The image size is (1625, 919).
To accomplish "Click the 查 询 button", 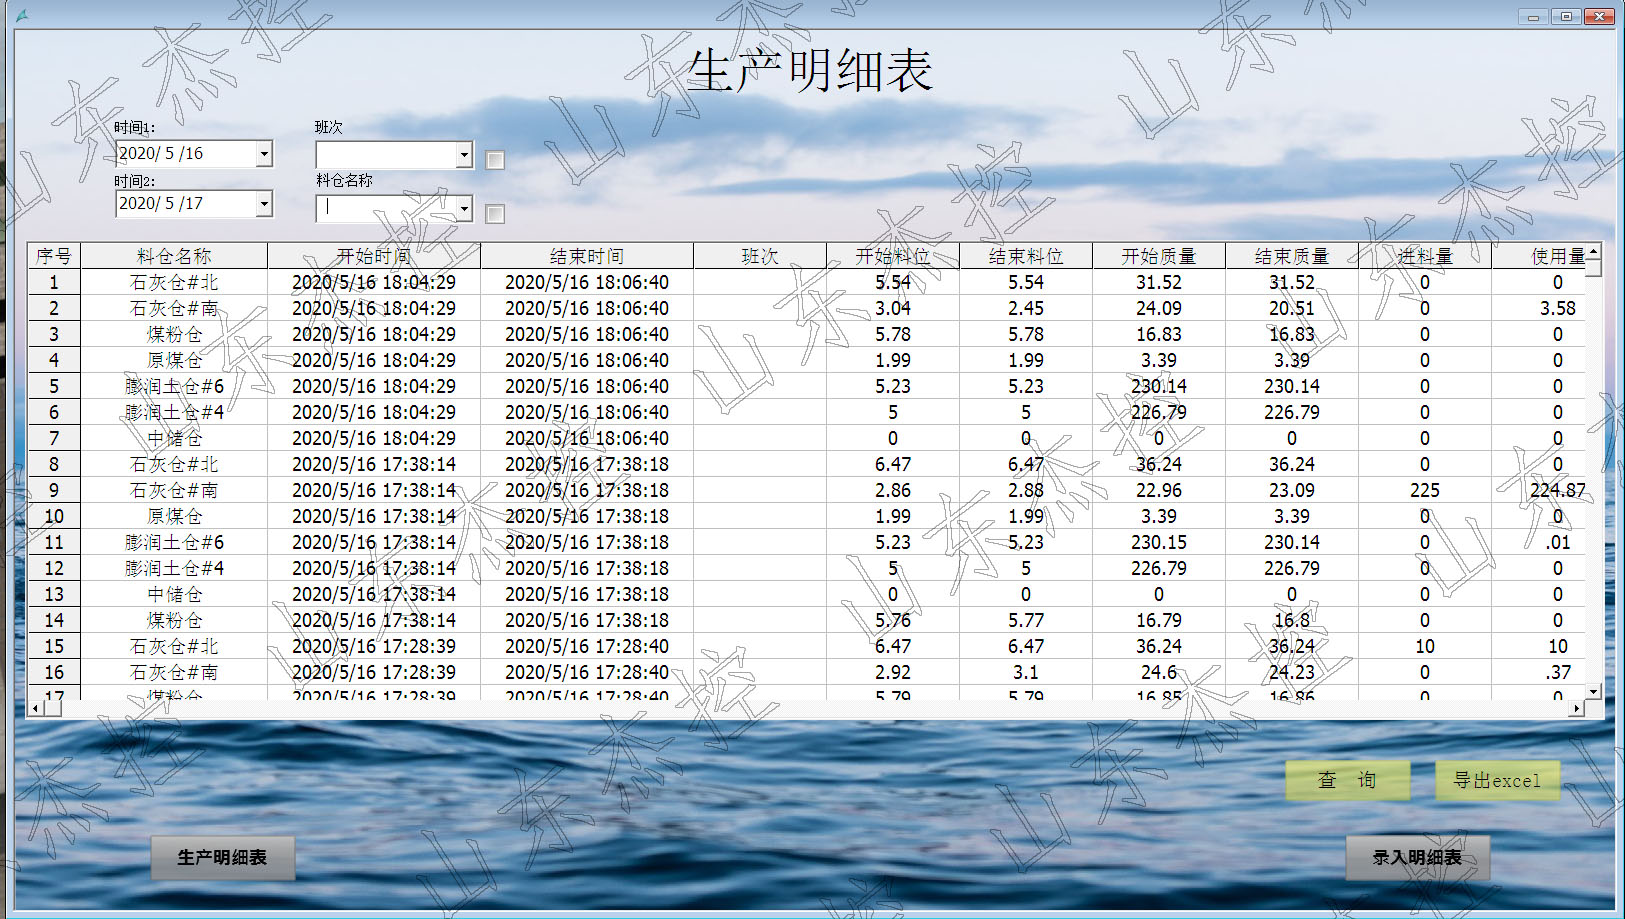I will pos(1348,780).
